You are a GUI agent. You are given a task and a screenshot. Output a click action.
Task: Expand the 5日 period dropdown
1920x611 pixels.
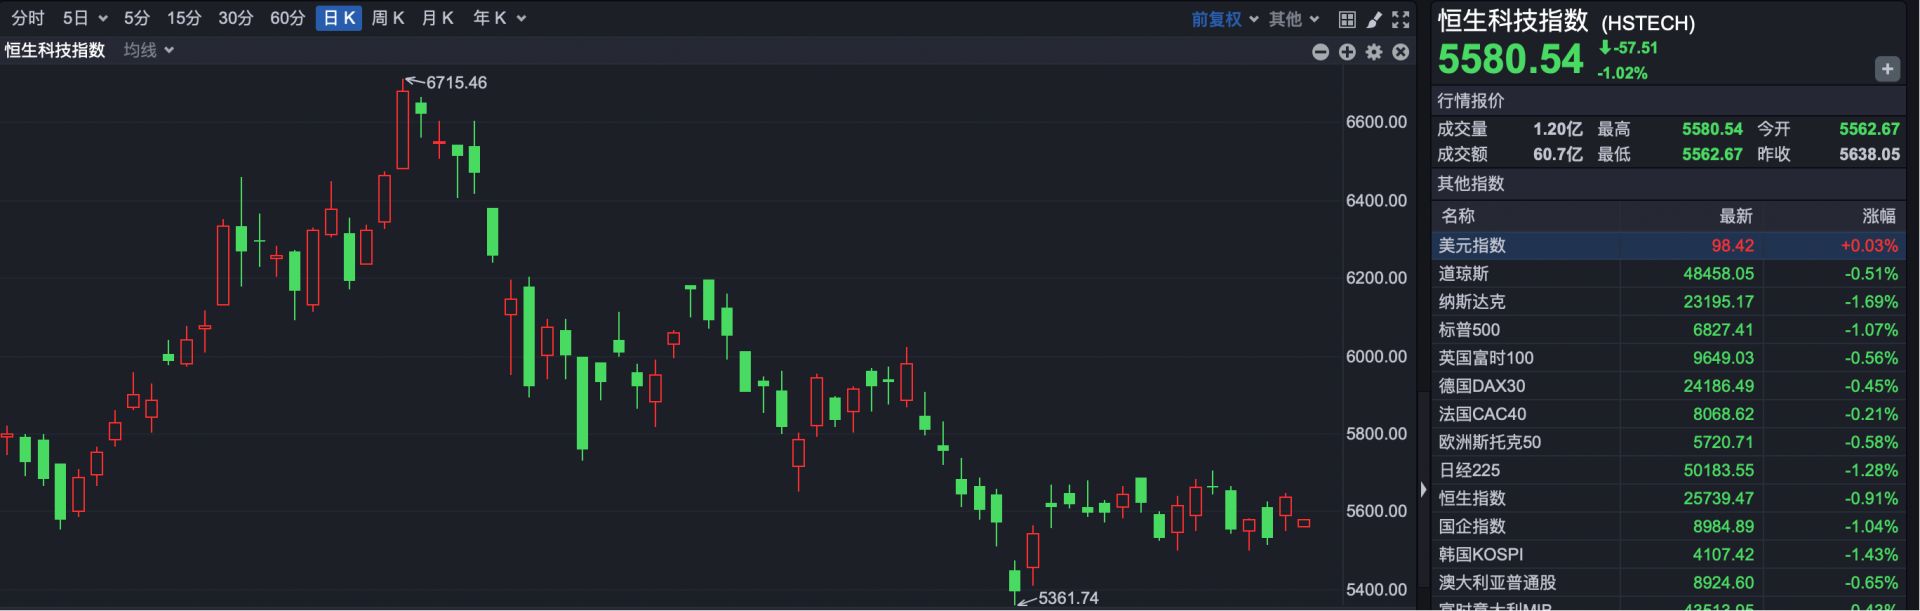(84, 18)
